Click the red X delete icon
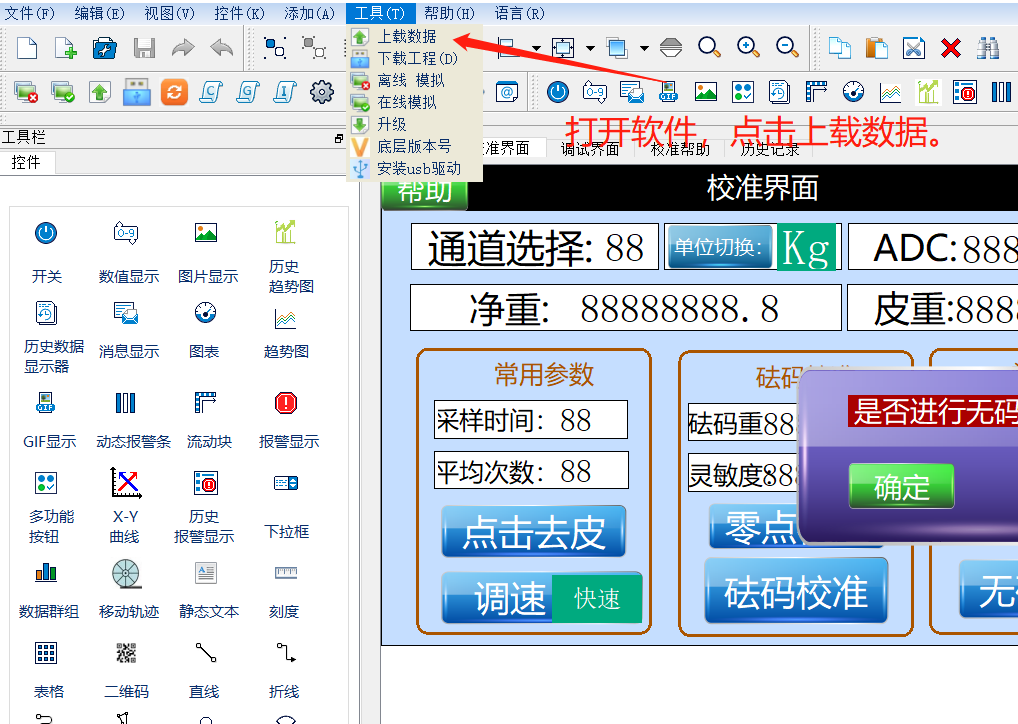Image resolution: width=1018 pixels, height=724 pixels. pos(950,47)
